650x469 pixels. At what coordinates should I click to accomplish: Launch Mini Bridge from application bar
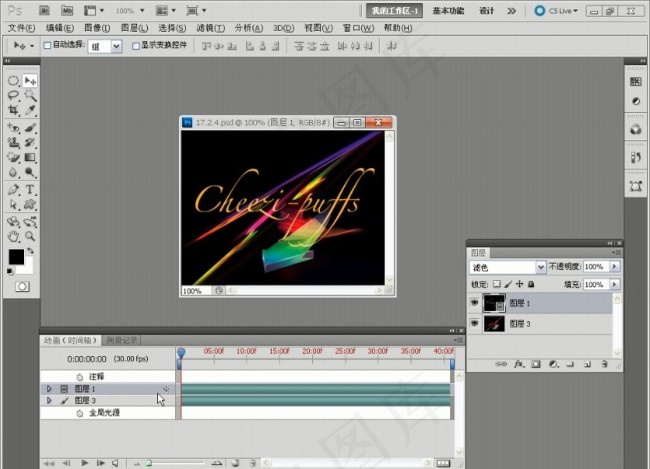pyautogui.click(x=67, y=10)
